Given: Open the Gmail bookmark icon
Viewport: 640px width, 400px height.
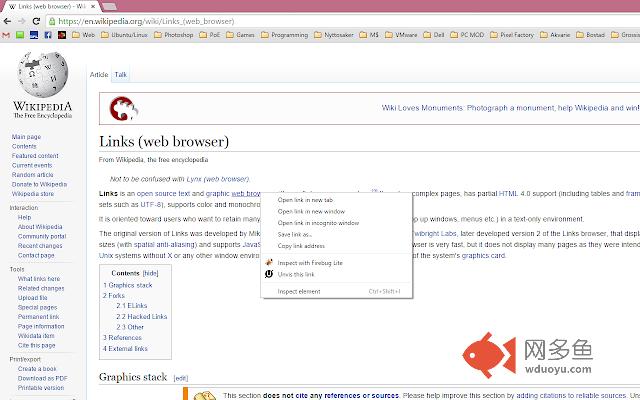Looking at the screenshot, I should [6, 35].
